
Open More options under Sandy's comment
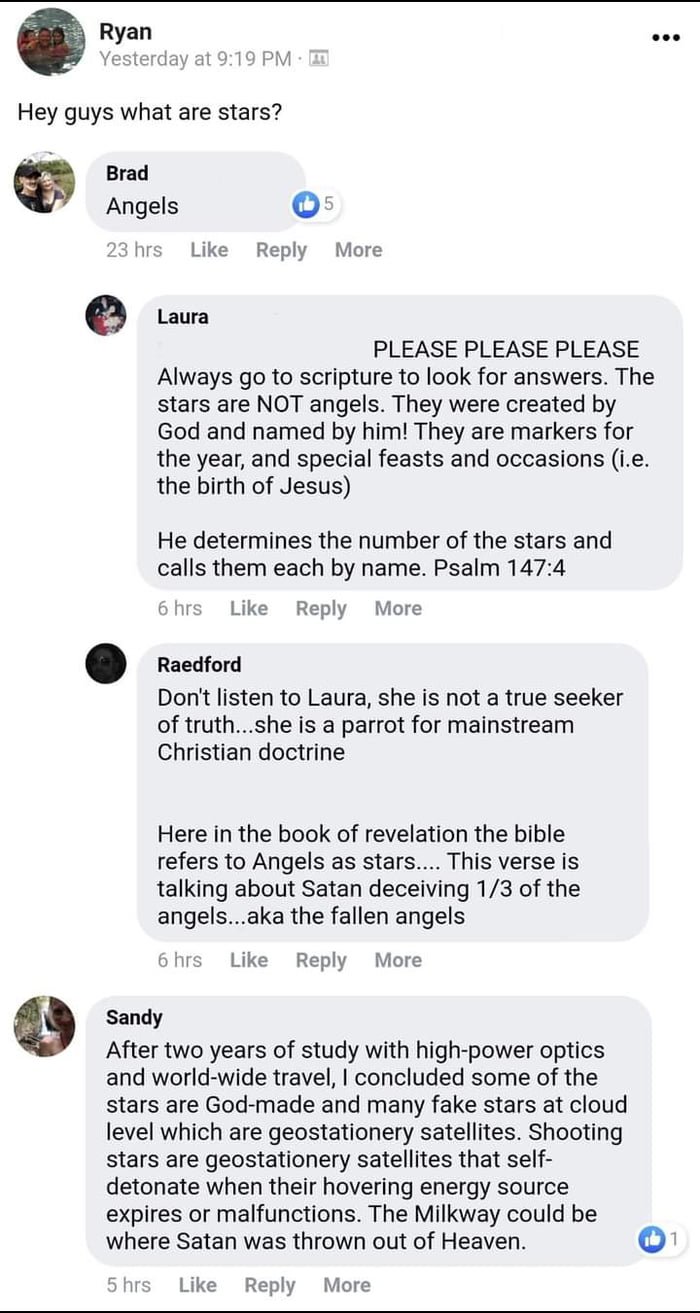pyautogui.click(x=346, y=1285)
